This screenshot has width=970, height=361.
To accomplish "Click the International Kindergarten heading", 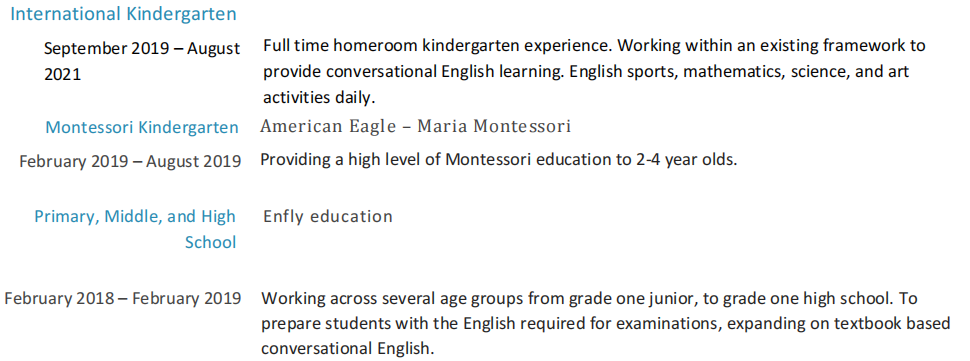I will (123, 14).
